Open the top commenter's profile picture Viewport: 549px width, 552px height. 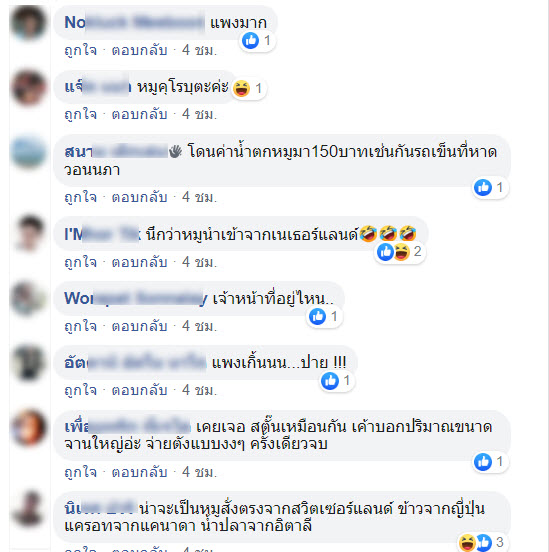click(x=29, y=22)
